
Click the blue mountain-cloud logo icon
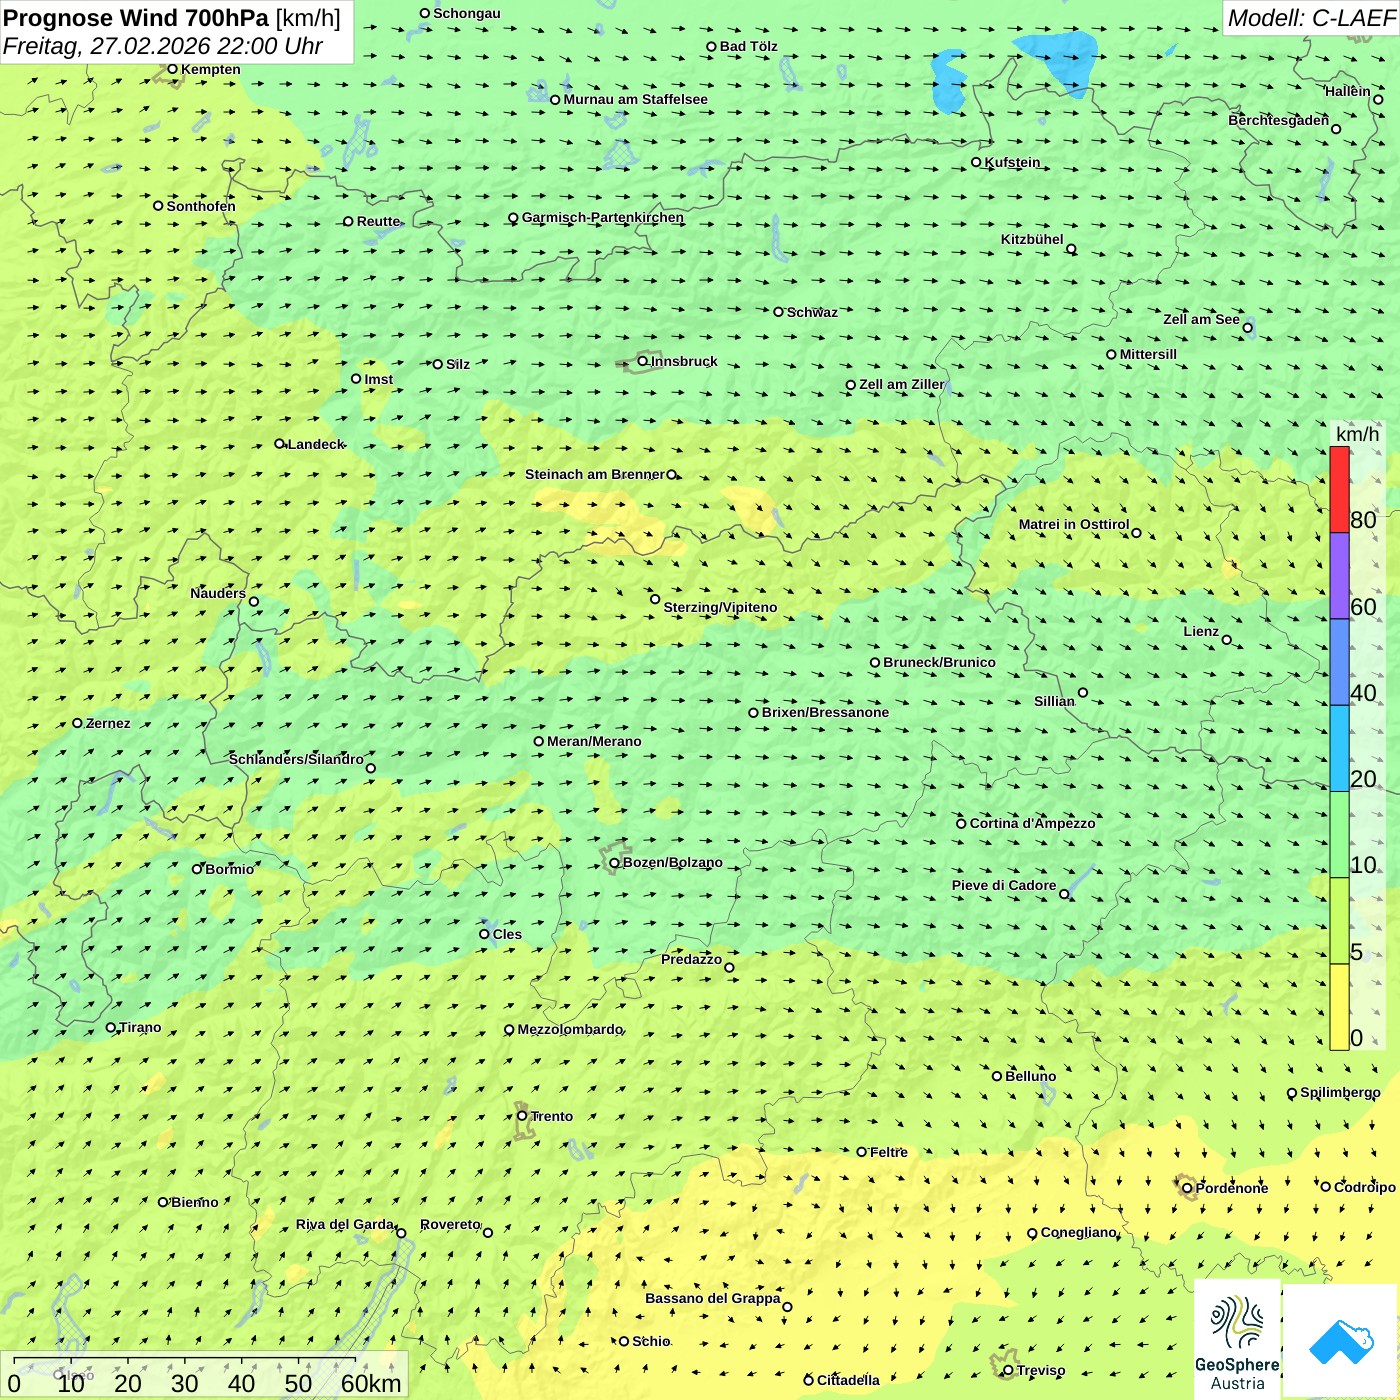(x=1341, y=1340)
